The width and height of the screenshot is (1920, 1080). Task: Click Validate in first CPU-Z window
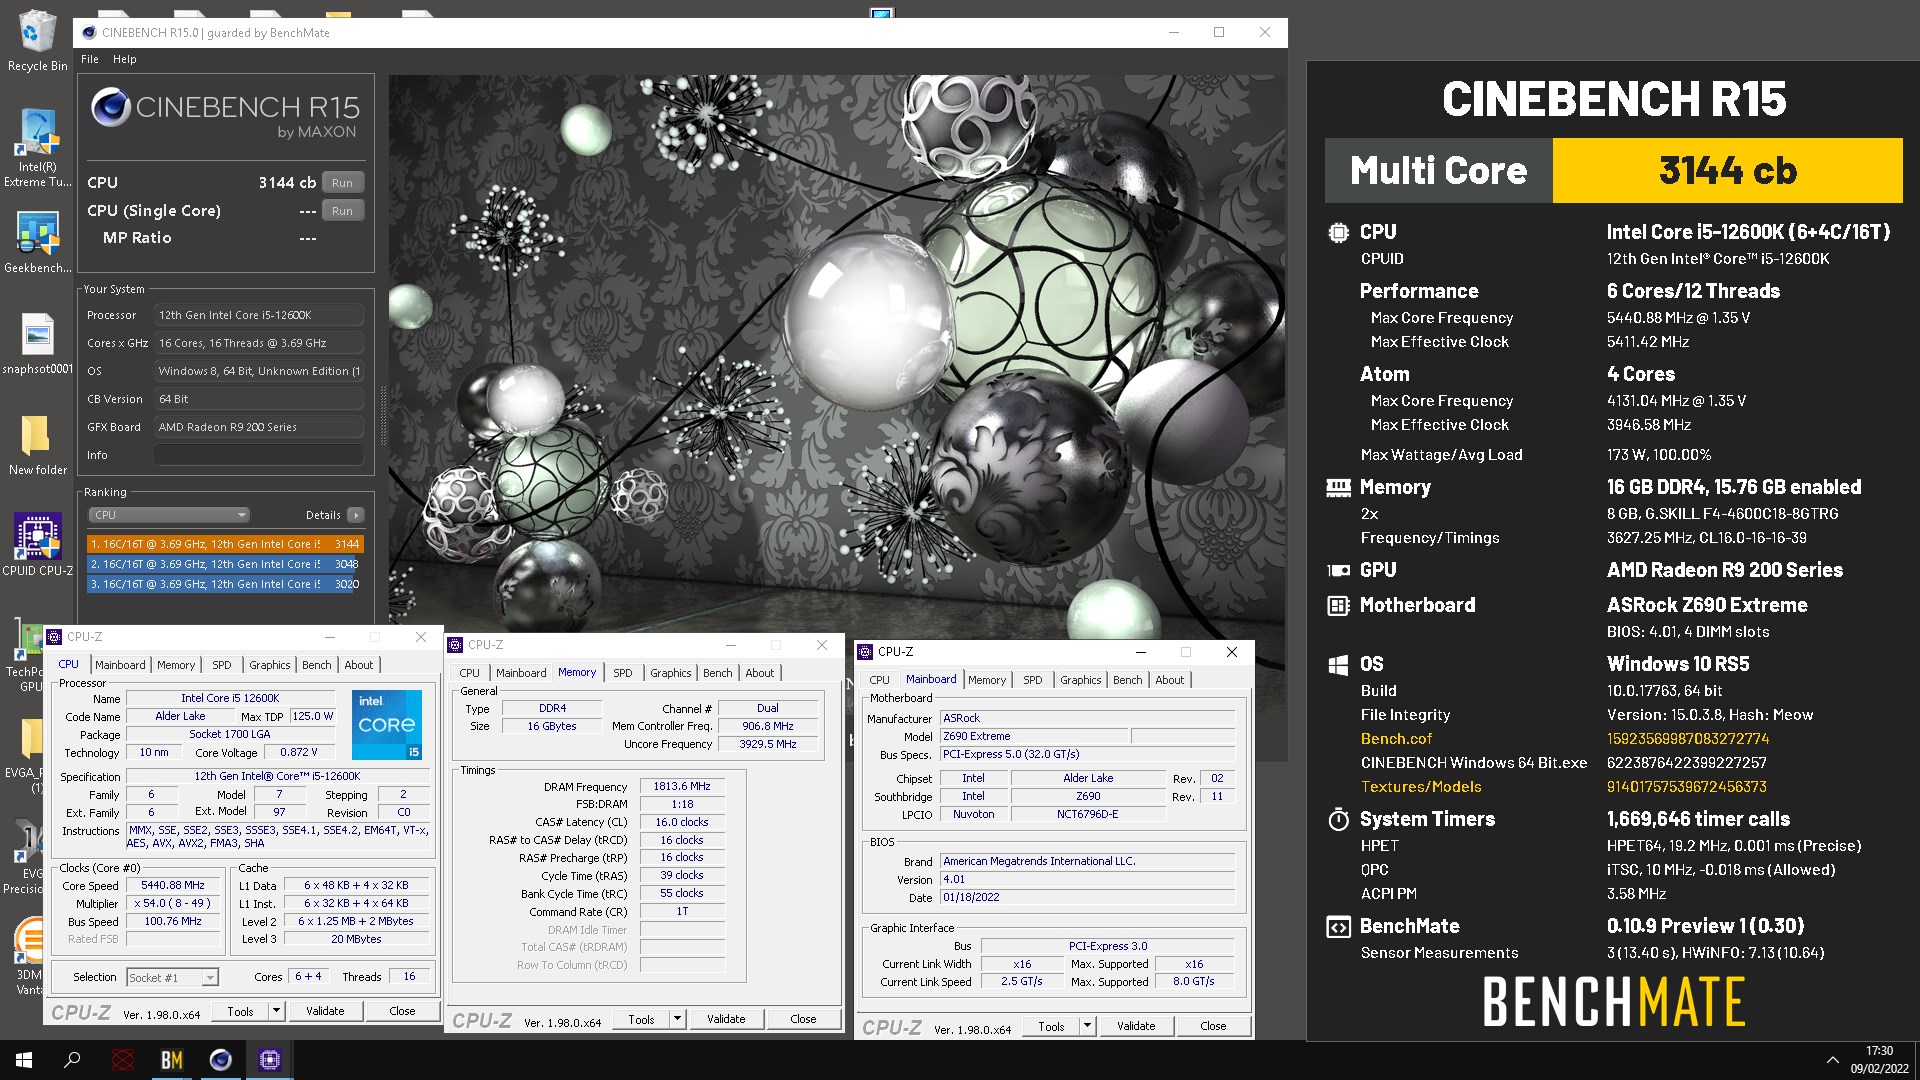(325, 1011)
